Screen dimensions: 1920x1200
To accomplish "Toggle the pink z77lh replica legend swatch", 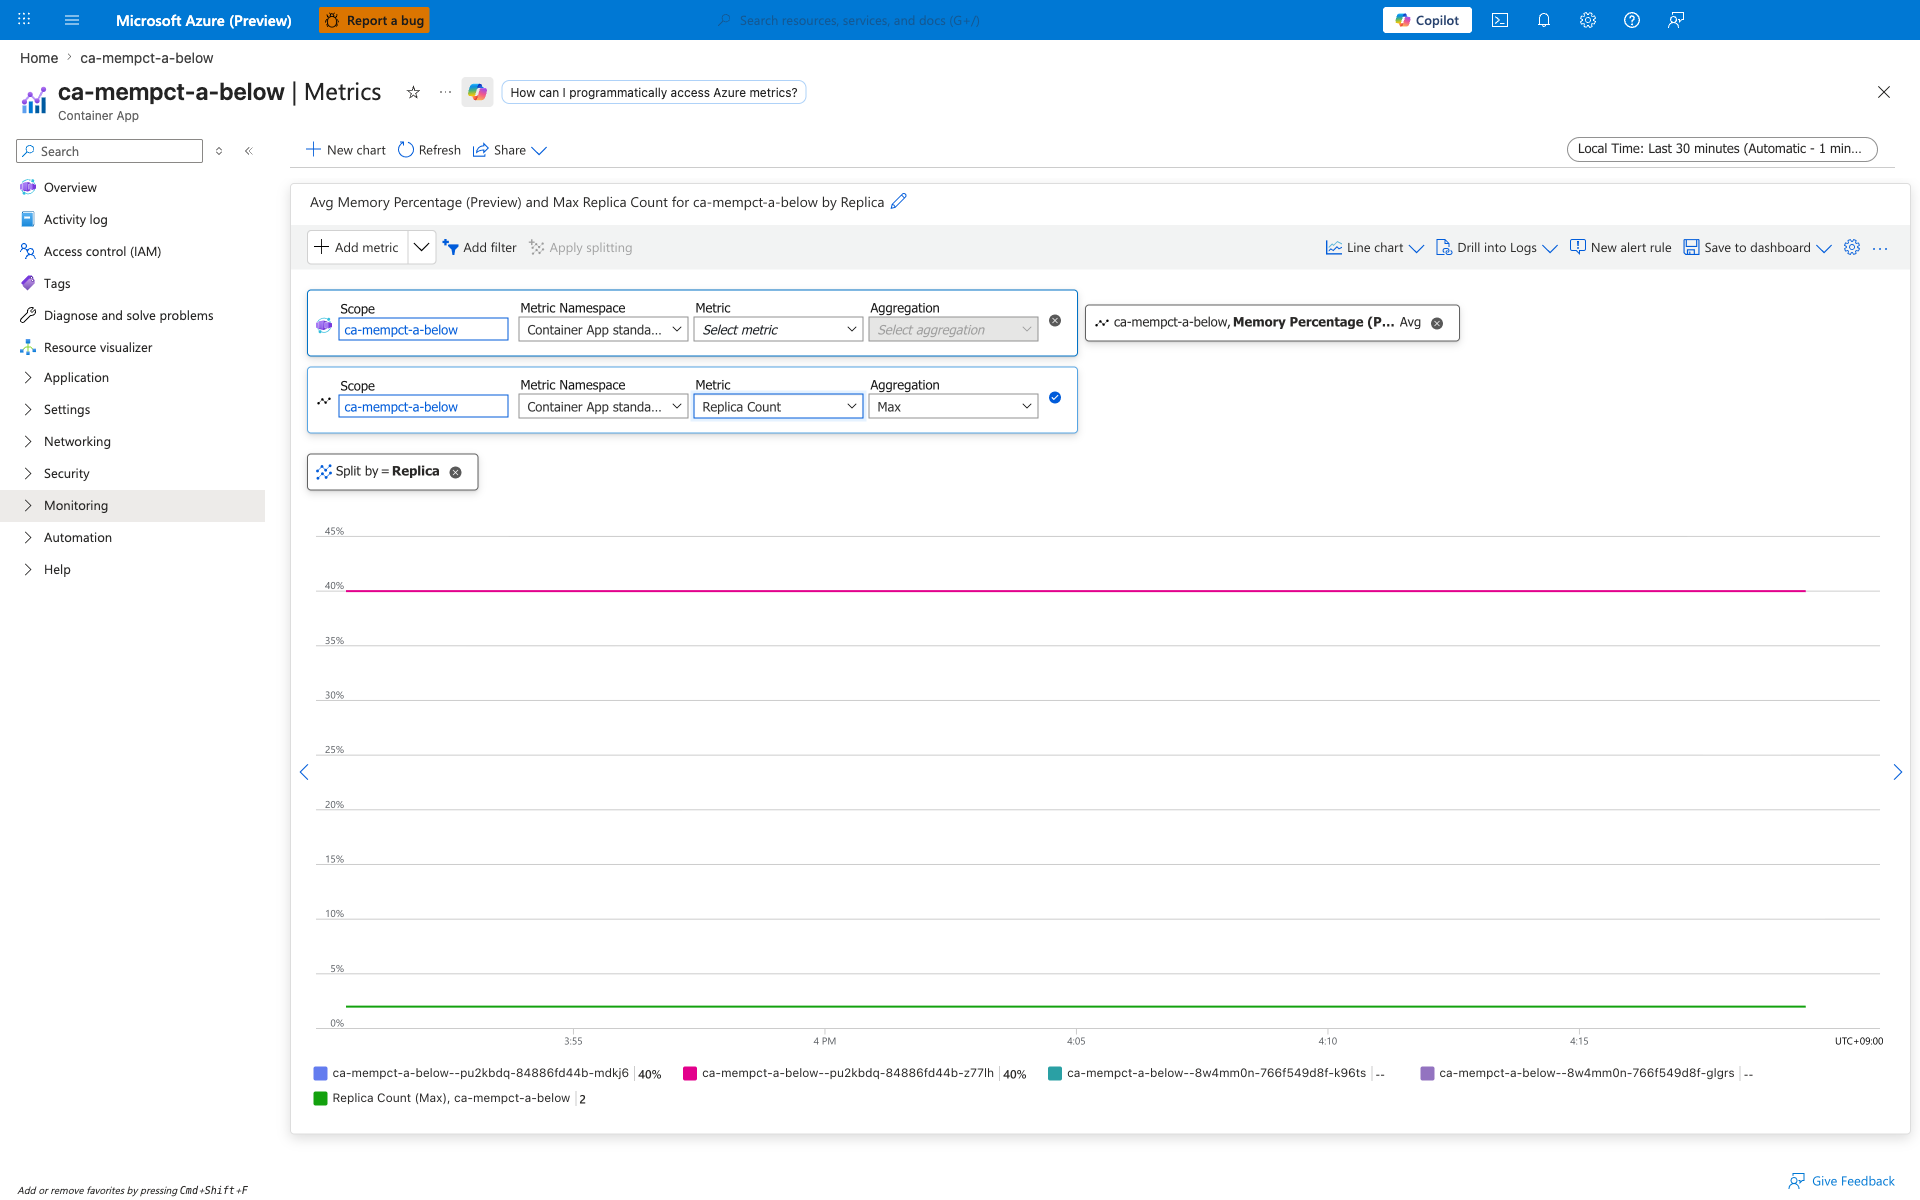I will (690, 1073).
